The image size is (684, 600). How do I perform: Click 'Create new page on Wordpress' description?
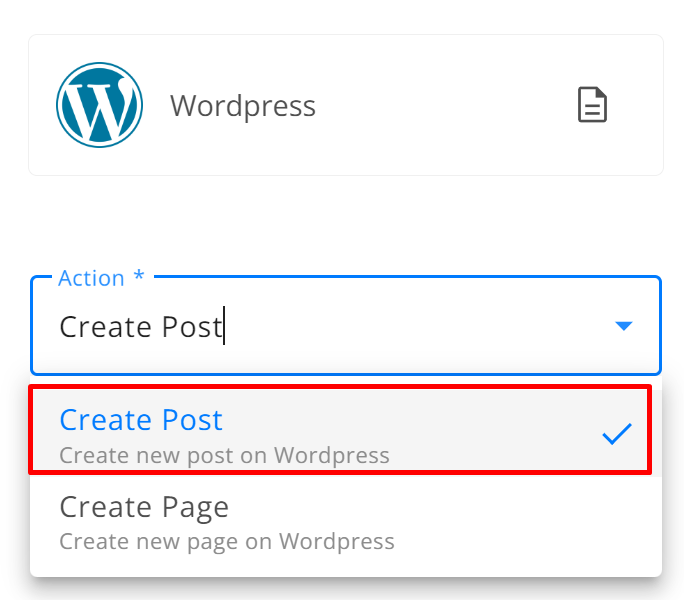pos(227,542)
